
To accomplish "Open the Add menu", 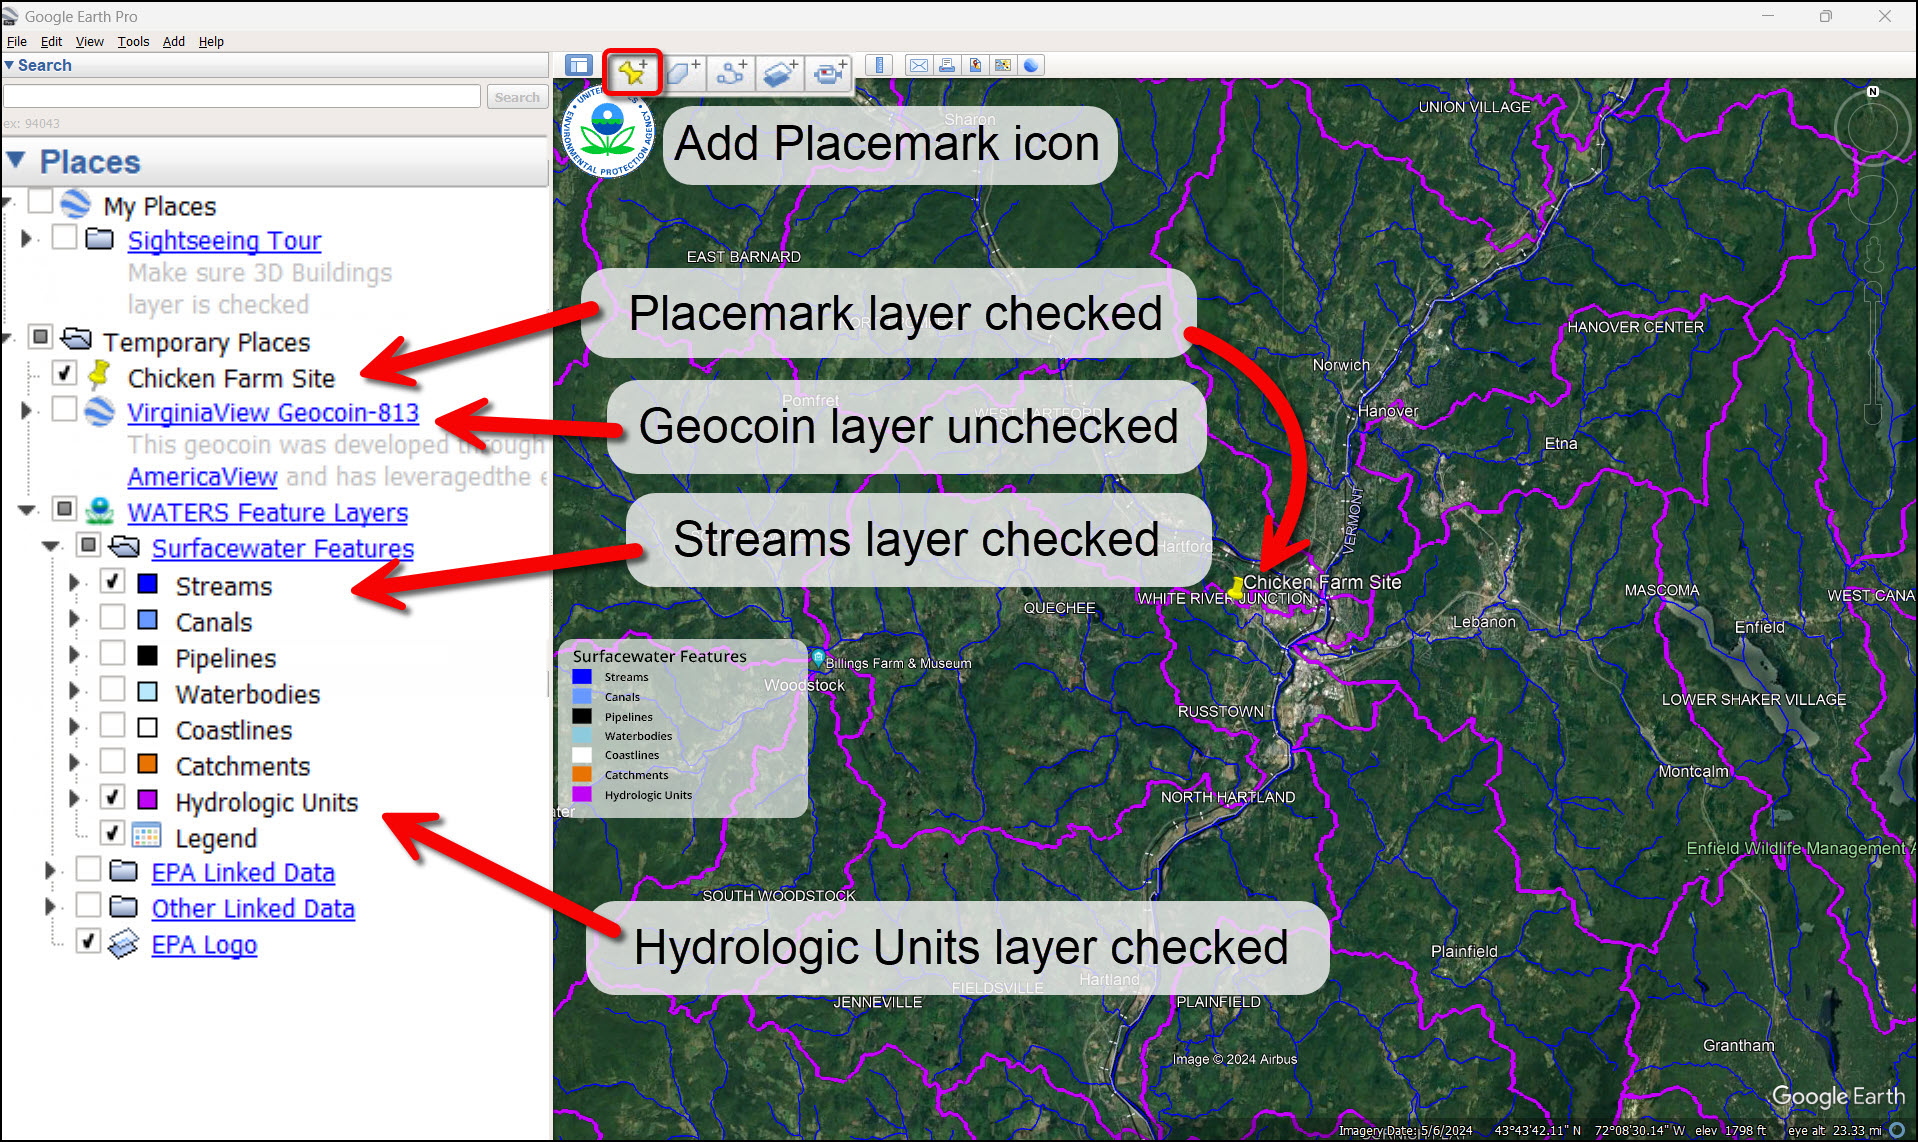I will [174, 41].
